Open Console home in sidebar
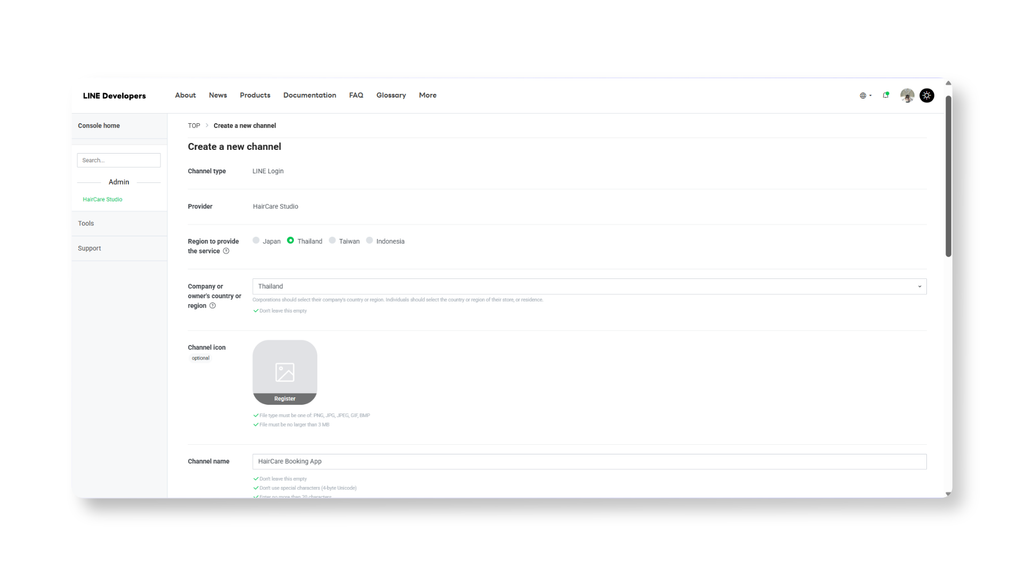 click(x=99, y=125)
